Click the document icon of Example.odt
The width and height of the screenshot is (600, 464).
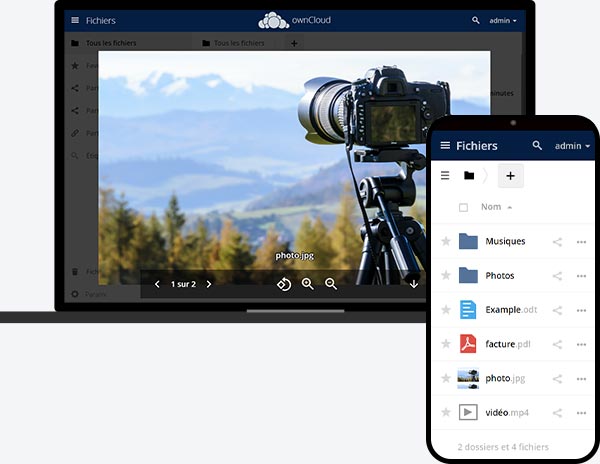pos(468,309)
